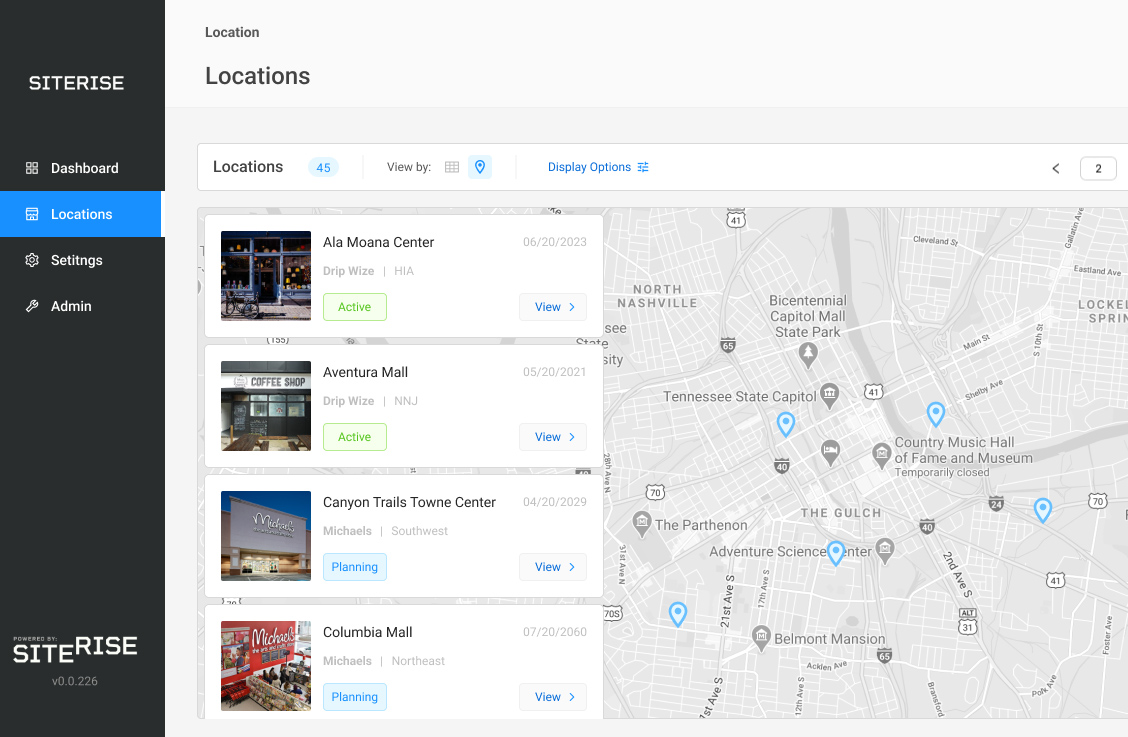
Task: Open the Settings gear icon in sidebar
Action: tap(33, 260)
